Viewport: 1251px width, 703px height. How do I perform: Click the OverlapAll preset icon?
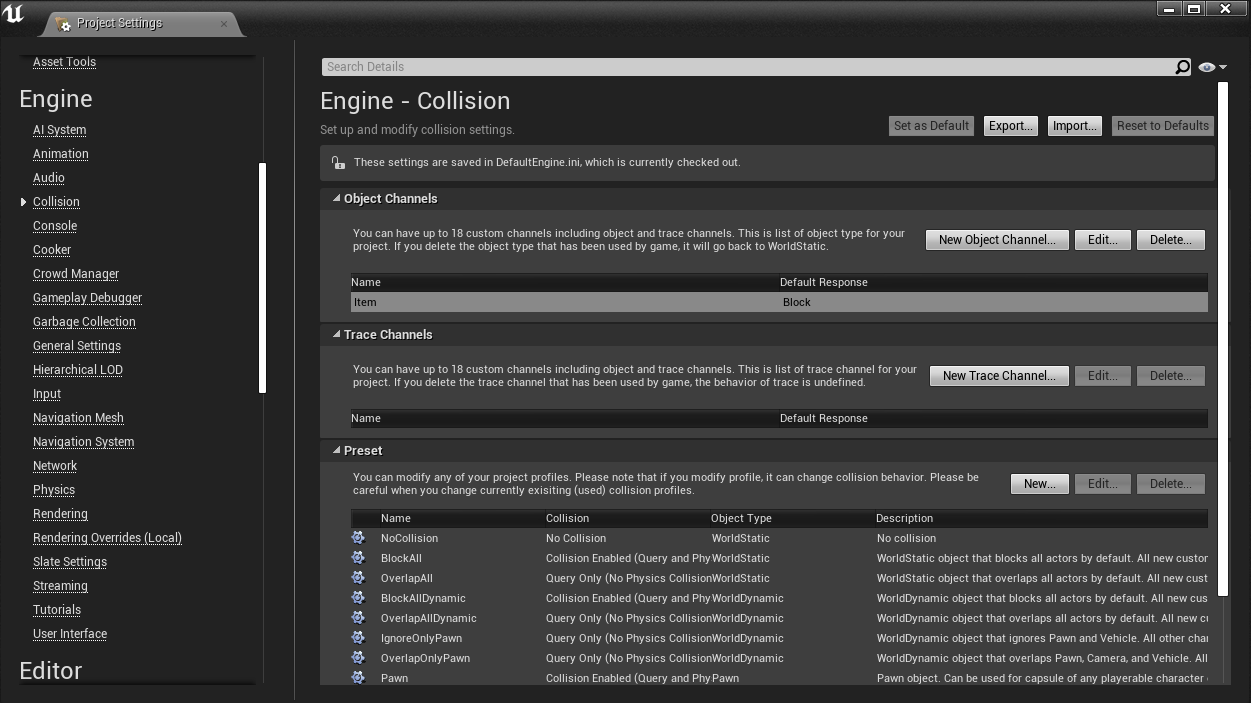[358, 578]
